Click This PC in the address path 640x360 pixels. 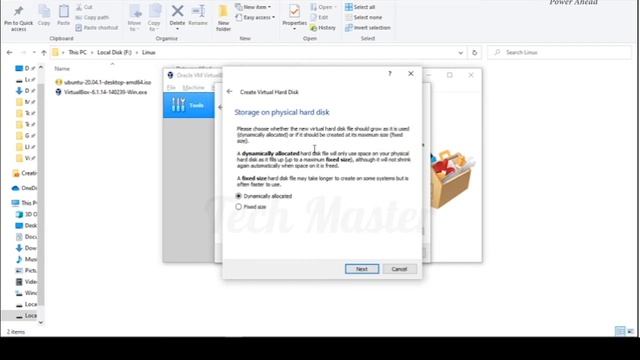point(78,53)
